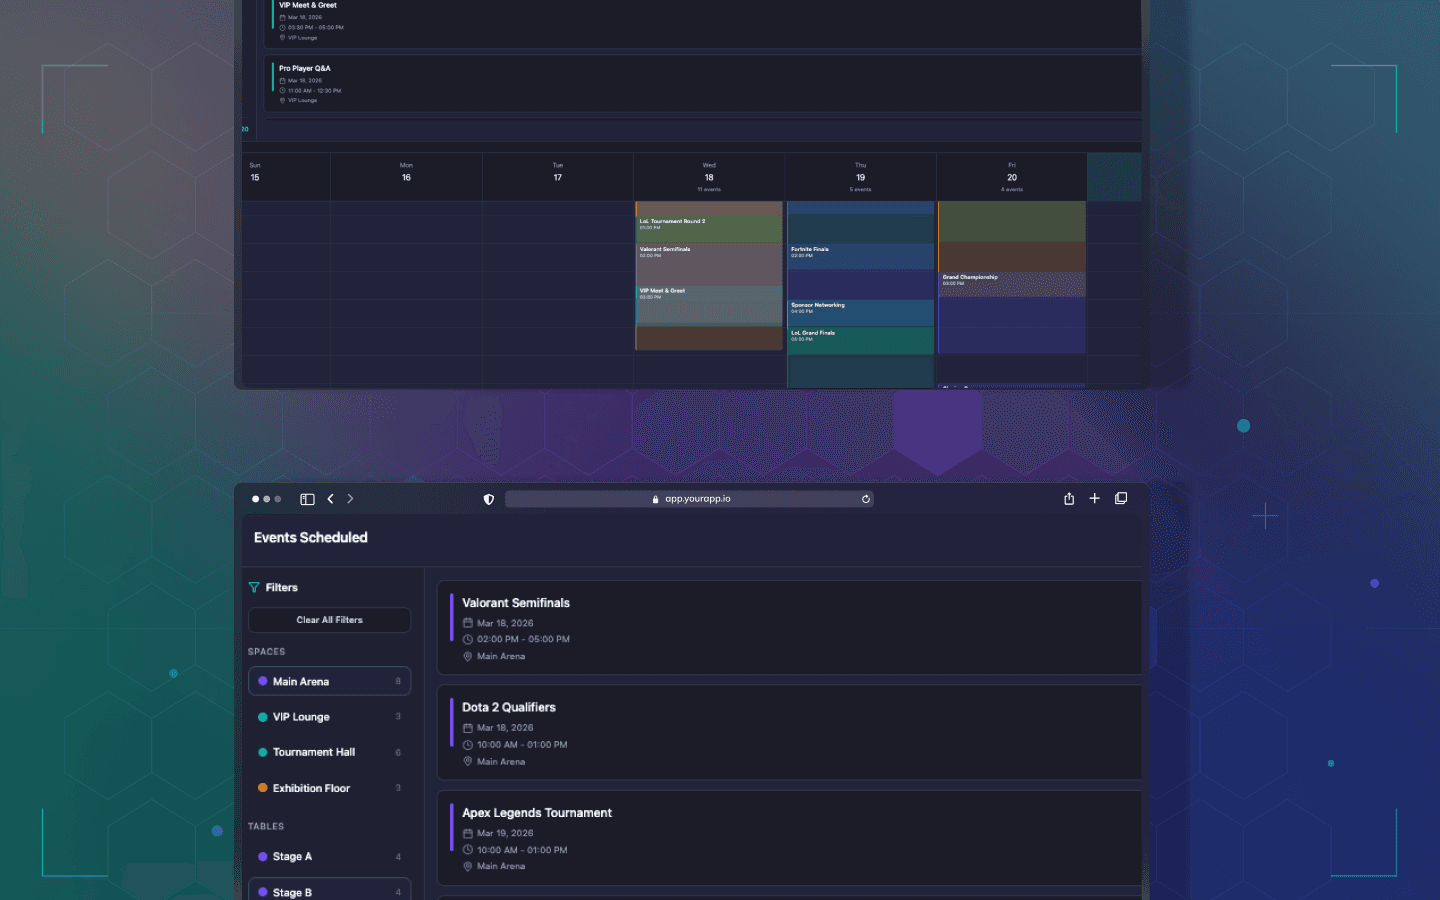
Task: Open Sponsor Networking calendar block
Action: tap(860, 312)
